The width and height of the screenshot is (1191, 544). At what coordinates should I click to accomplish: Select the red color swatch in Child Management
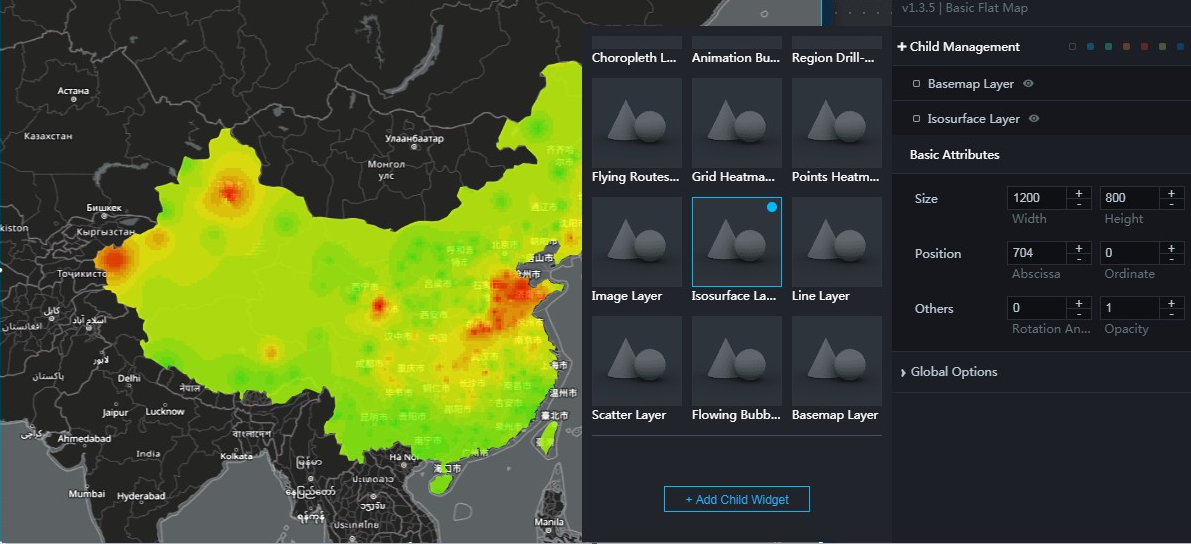(x=1144, y=47)
